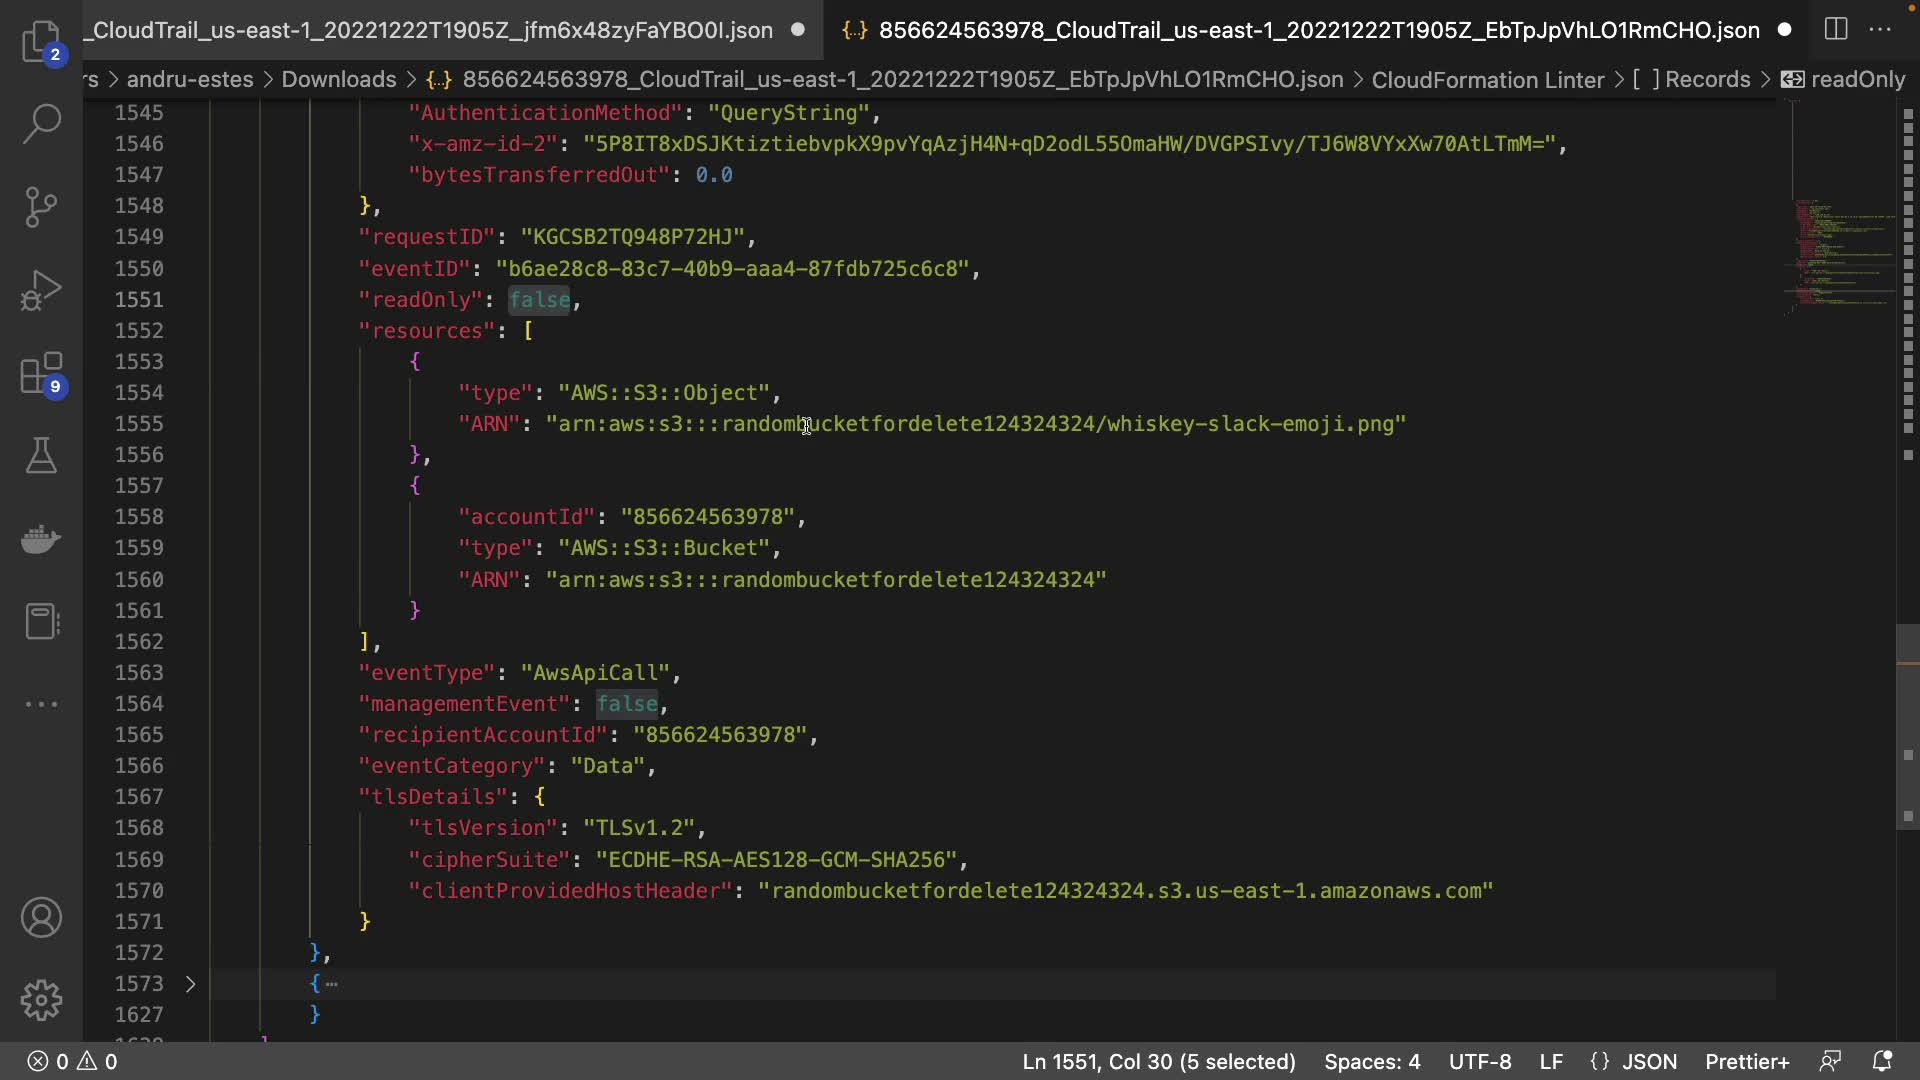This screenshot has height=1080, width=1920.
Task: Select the EbTpJpVhLO1RmCHO.json tab
Action: 1318,30
